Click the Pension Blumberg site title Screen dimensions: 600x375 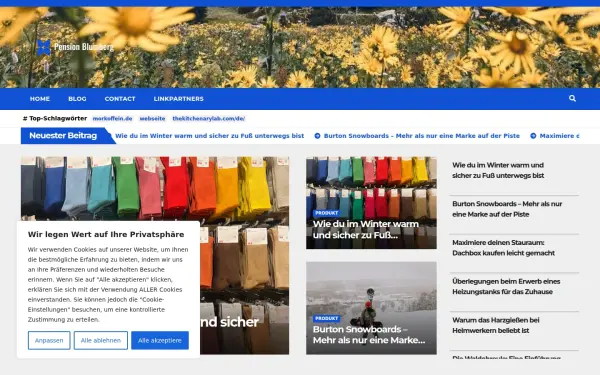coord(84,47)
